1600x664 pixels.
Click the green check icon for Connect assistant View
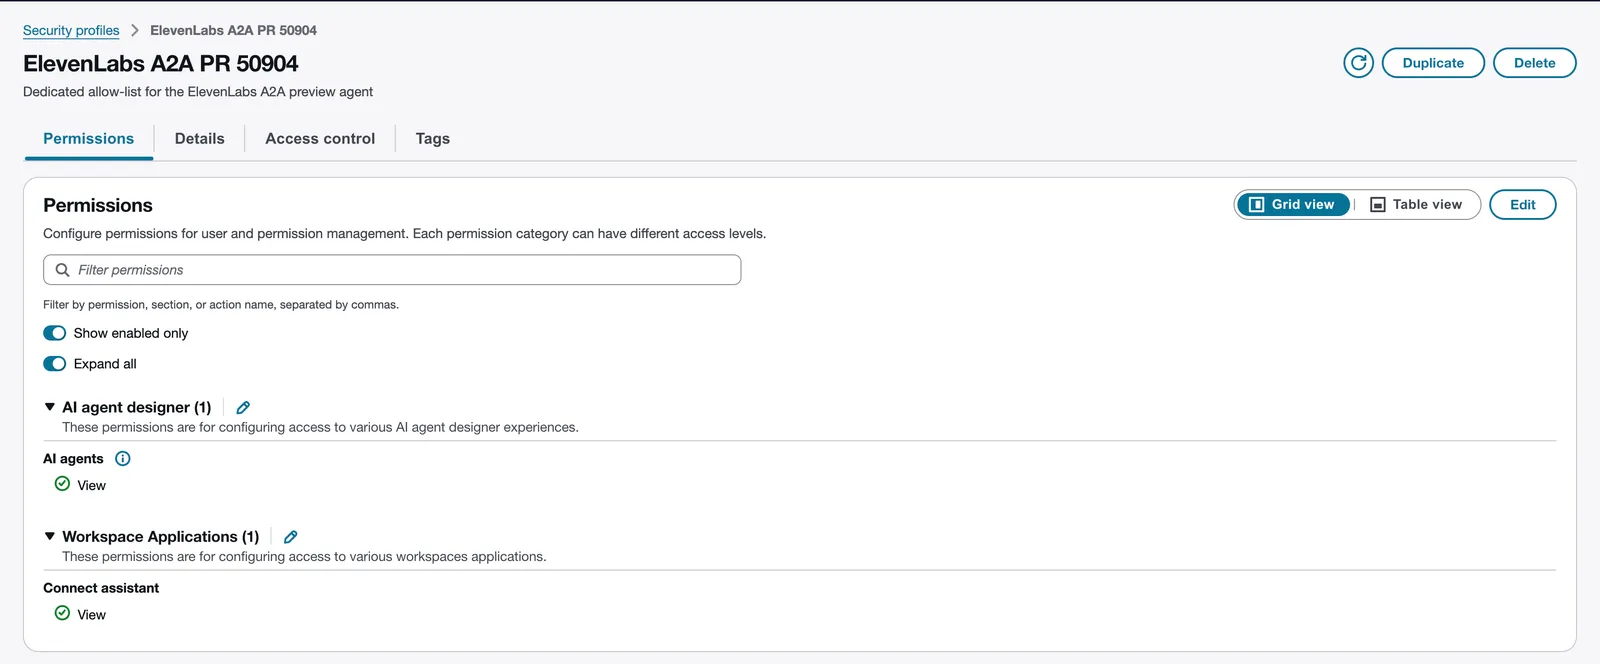[x=62, y=613]
